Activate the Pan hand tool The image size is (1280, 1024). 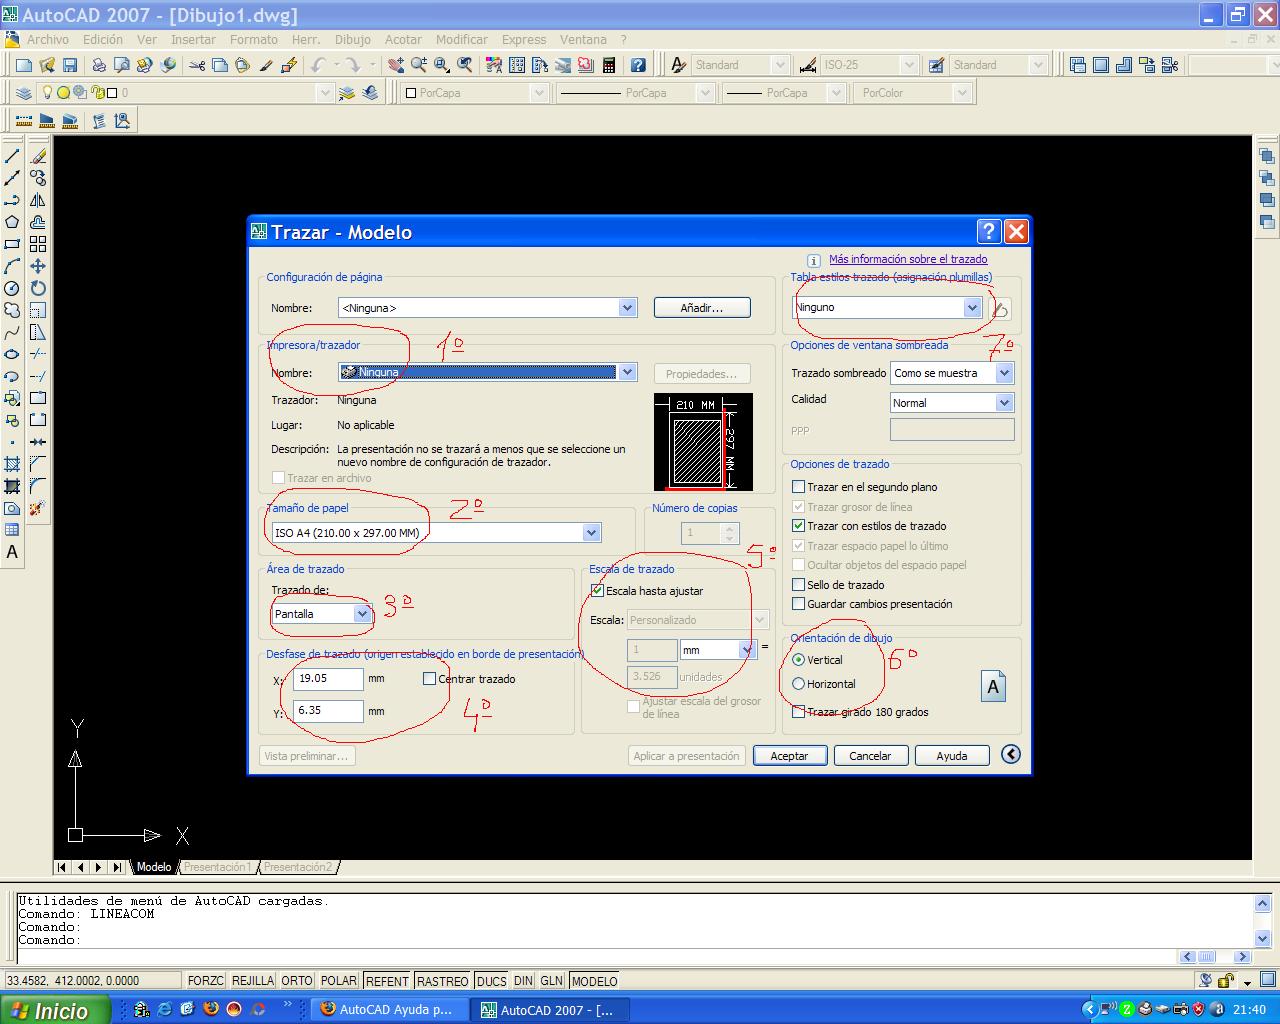point(396,65)
